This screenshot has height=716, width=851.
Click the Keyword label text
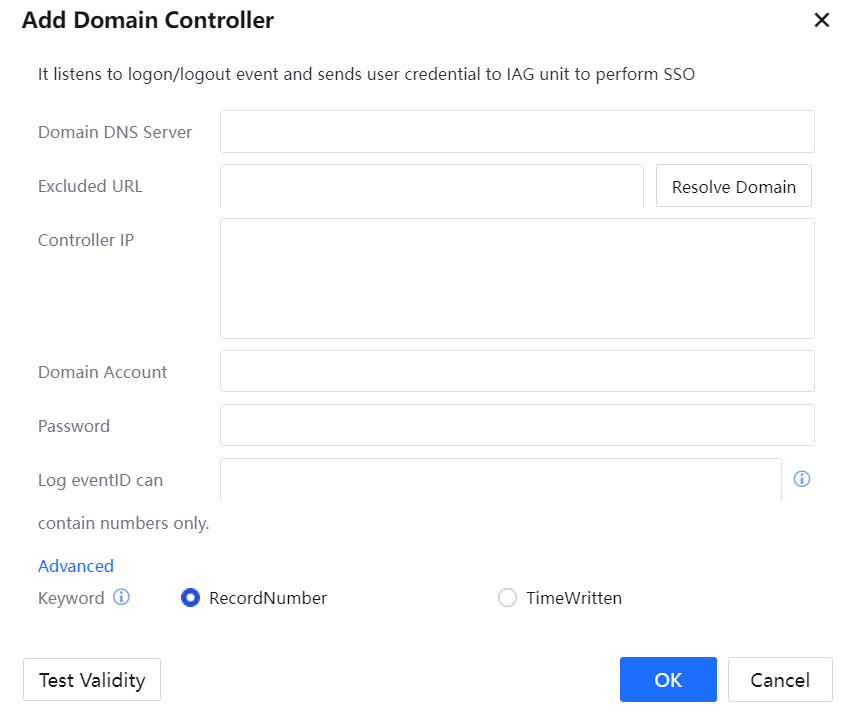coord(71,598)
